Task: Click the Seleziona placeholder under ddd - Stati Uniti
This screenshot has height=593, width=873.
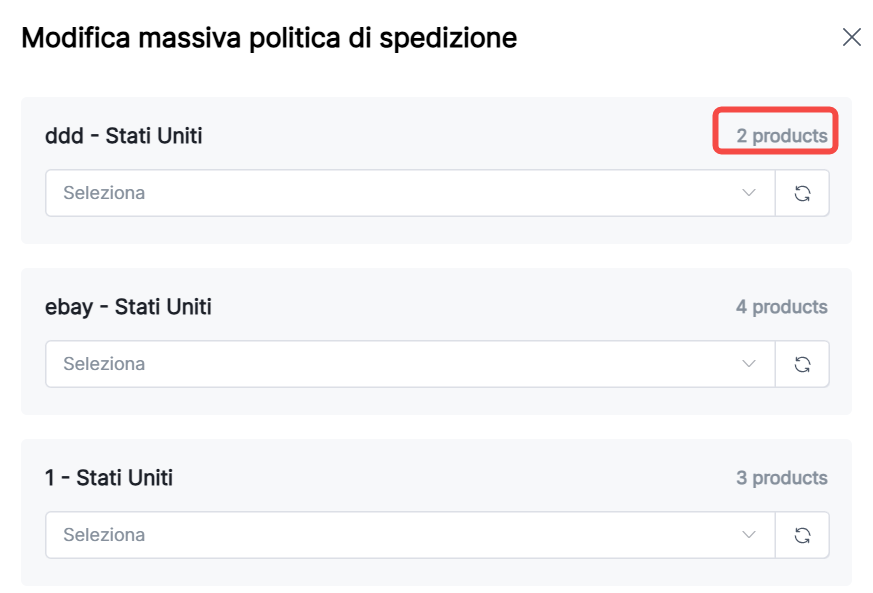Action: coord(104,193)
